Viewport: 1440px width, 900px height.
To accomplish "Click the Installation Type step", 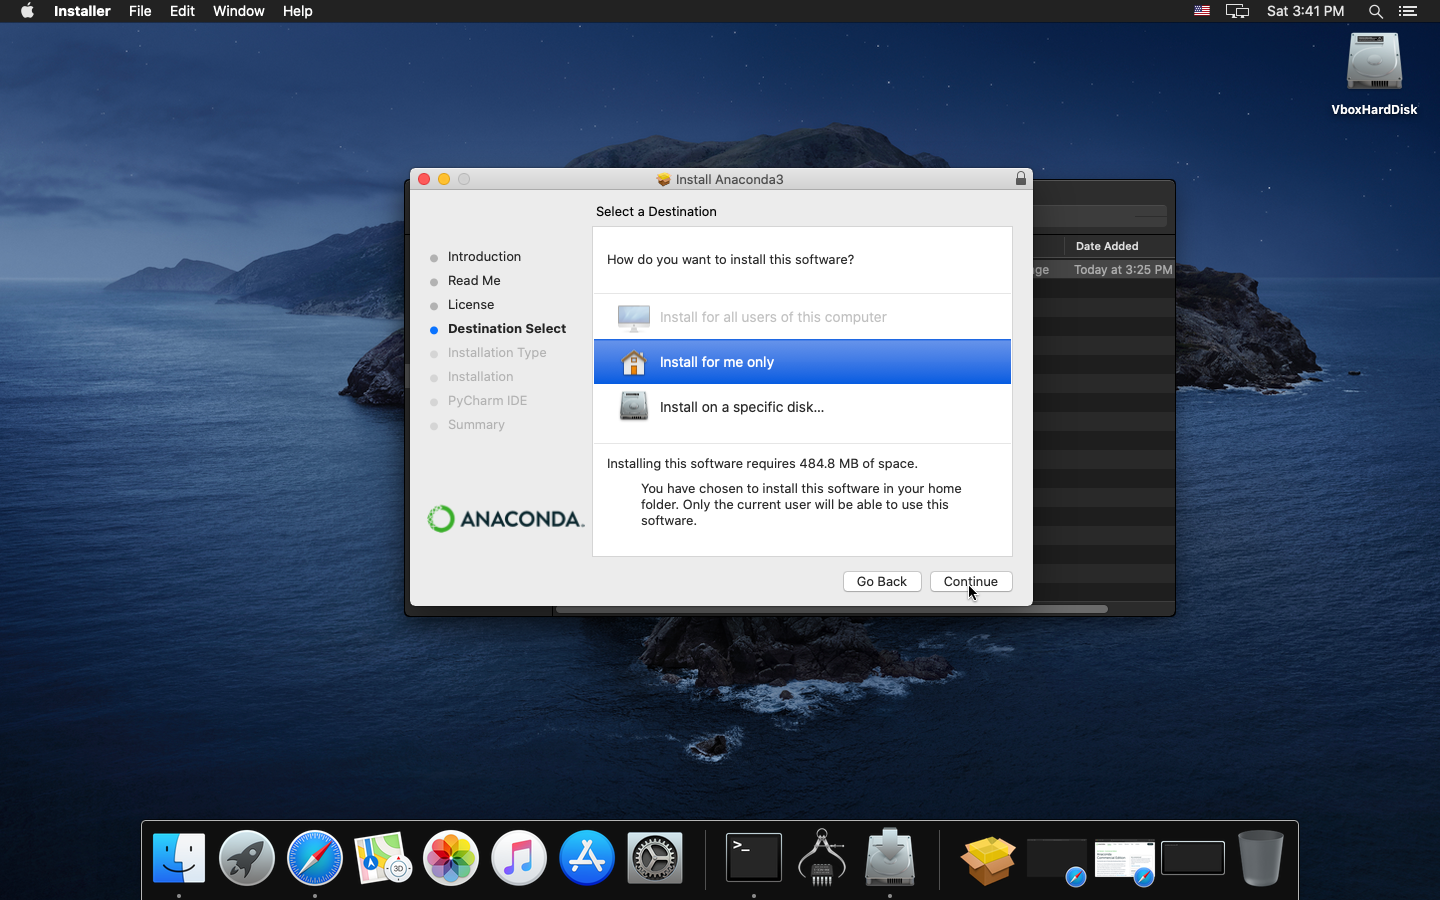I will (x=497, y=353).
